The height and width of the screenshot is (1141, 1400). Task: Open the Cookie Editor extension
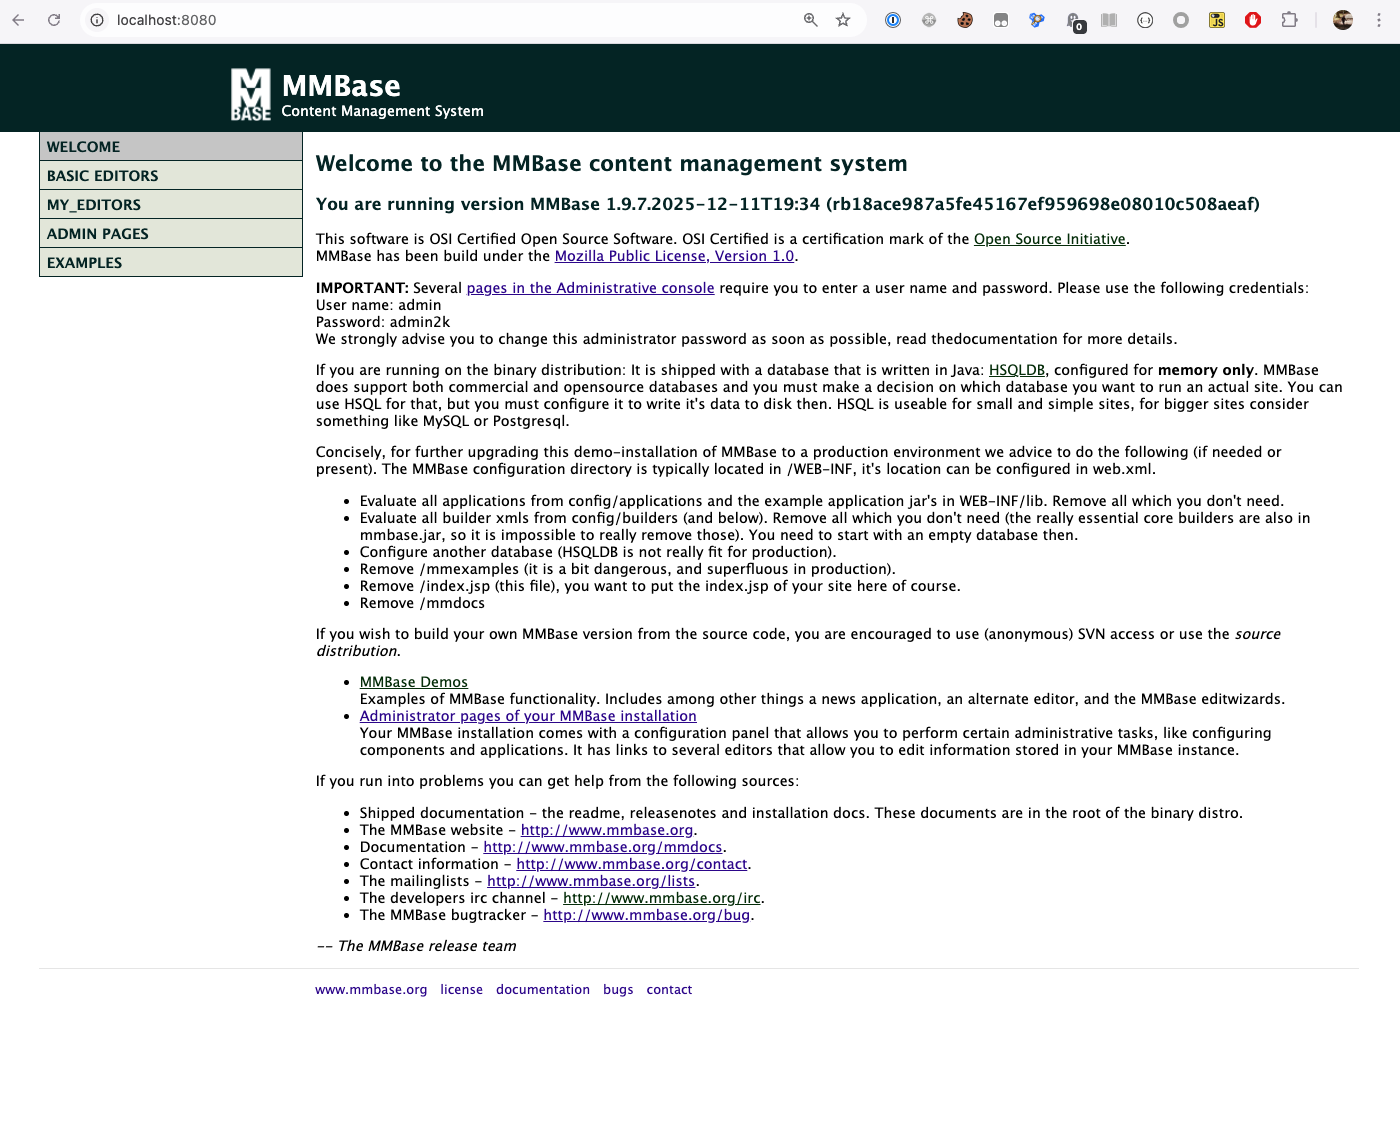[x=963, y=20]
